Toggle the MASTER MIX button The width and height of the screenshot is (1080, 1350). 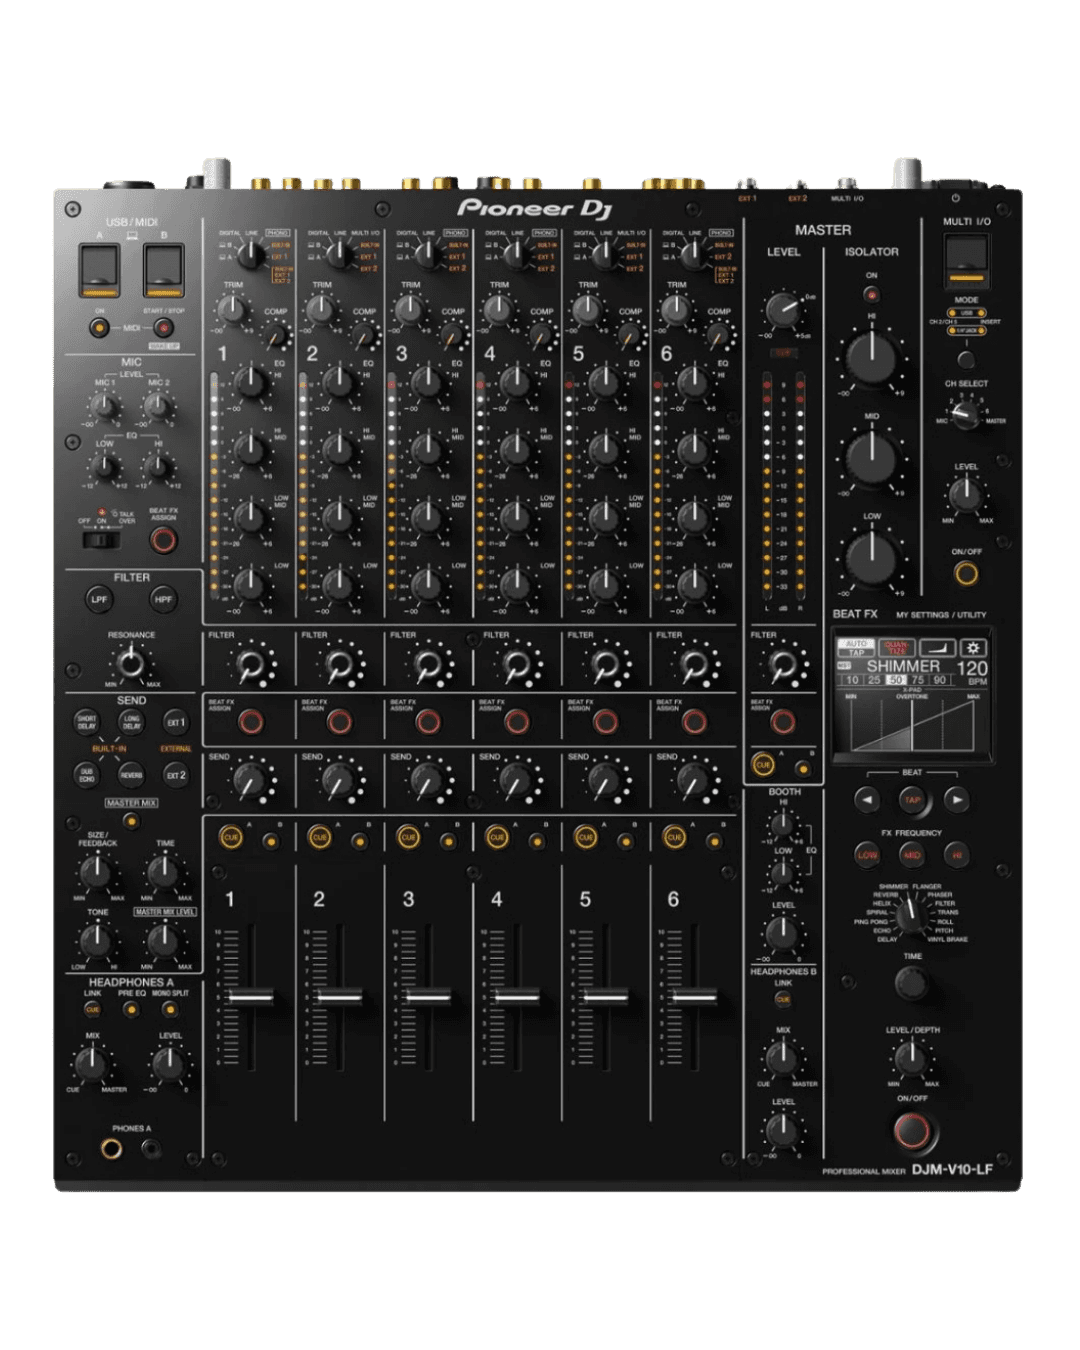coord(131,820)
